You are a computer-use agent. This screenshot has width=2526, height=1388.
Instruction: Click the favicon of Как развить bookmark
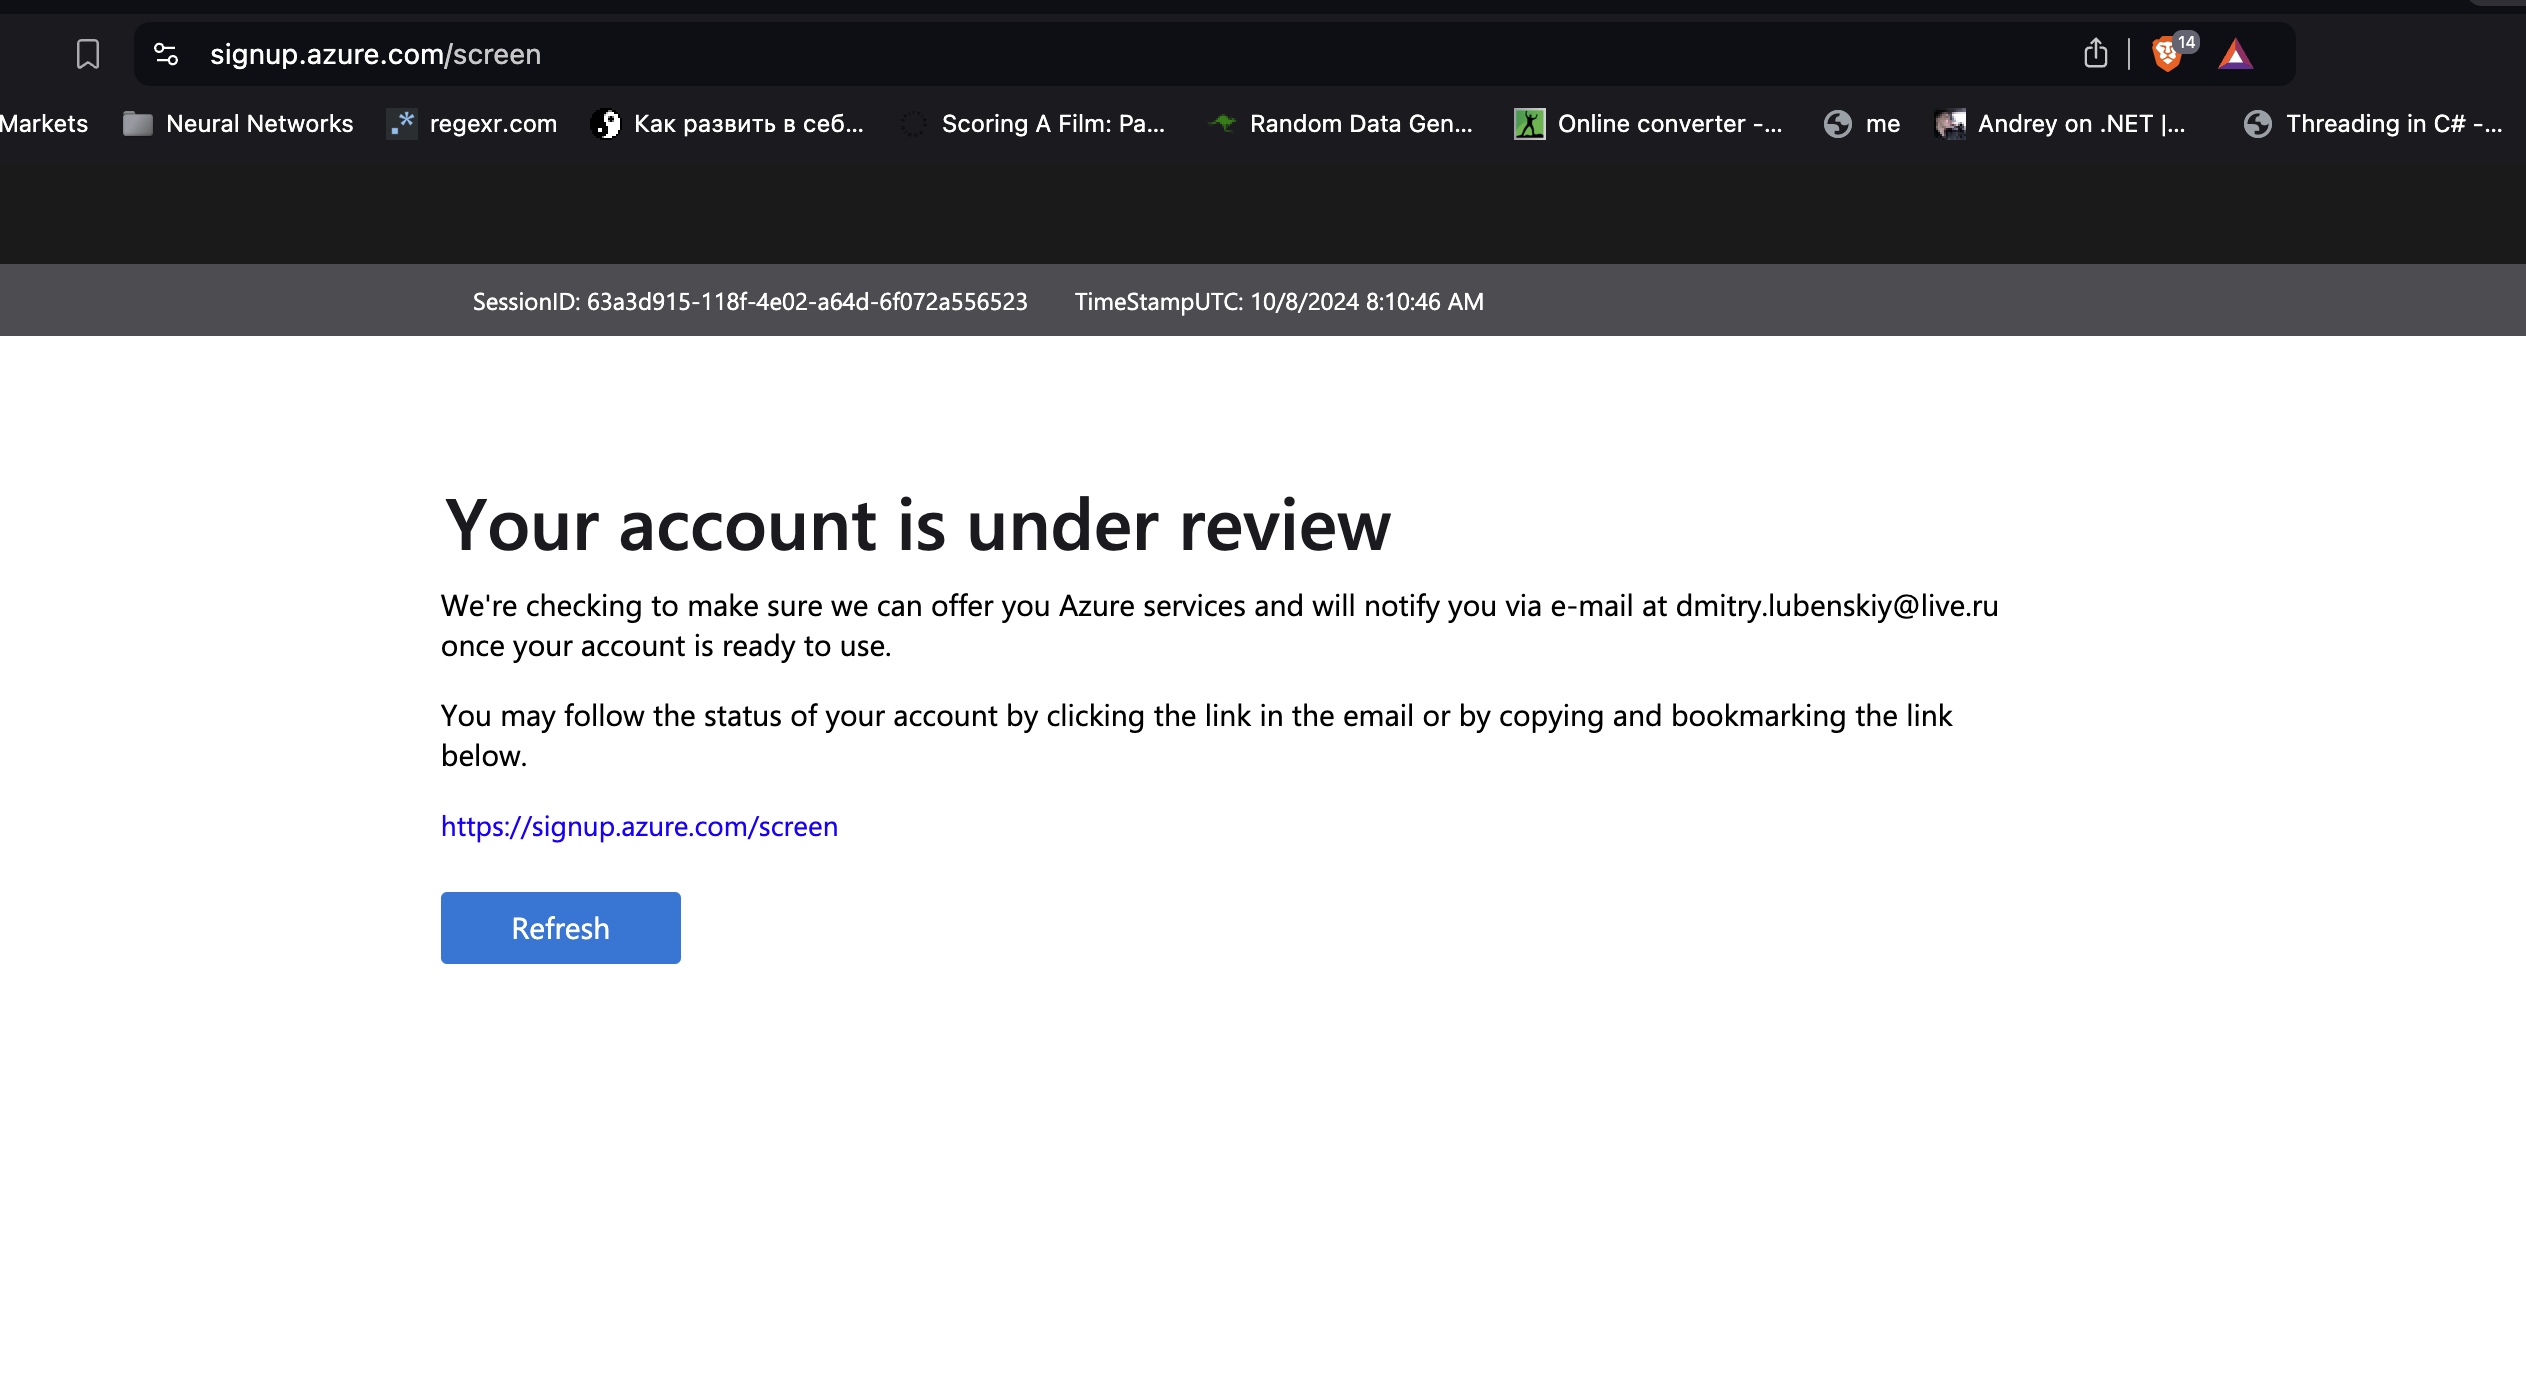point(606,123)
